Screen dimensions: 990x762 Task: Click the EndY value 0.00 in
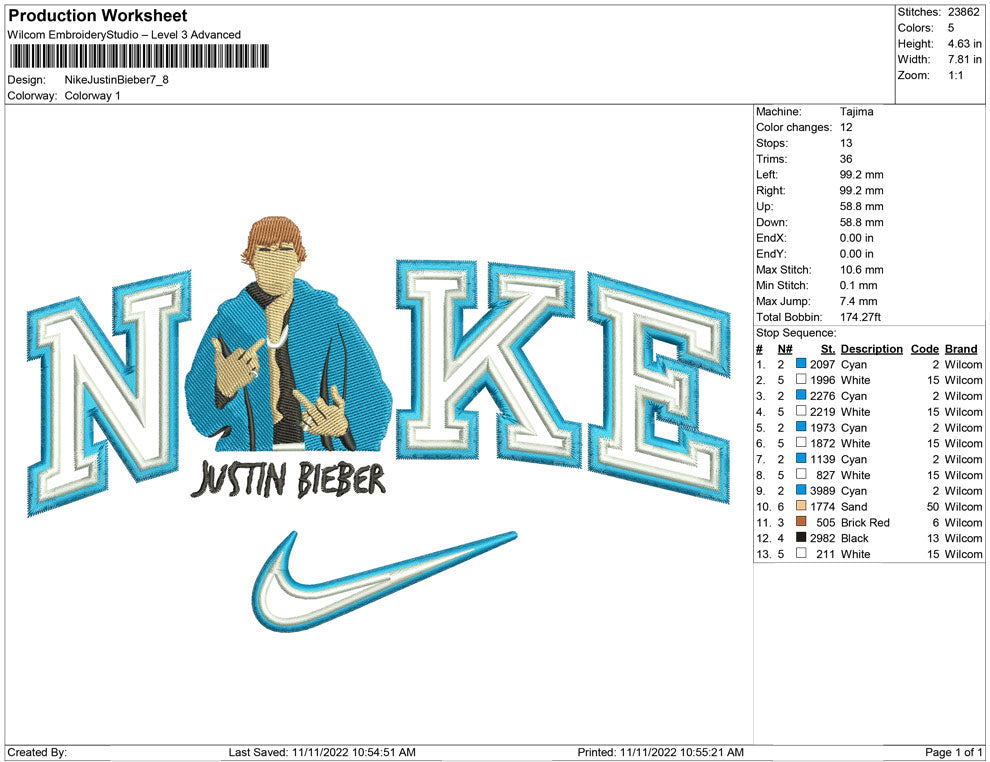coord(857,254)
